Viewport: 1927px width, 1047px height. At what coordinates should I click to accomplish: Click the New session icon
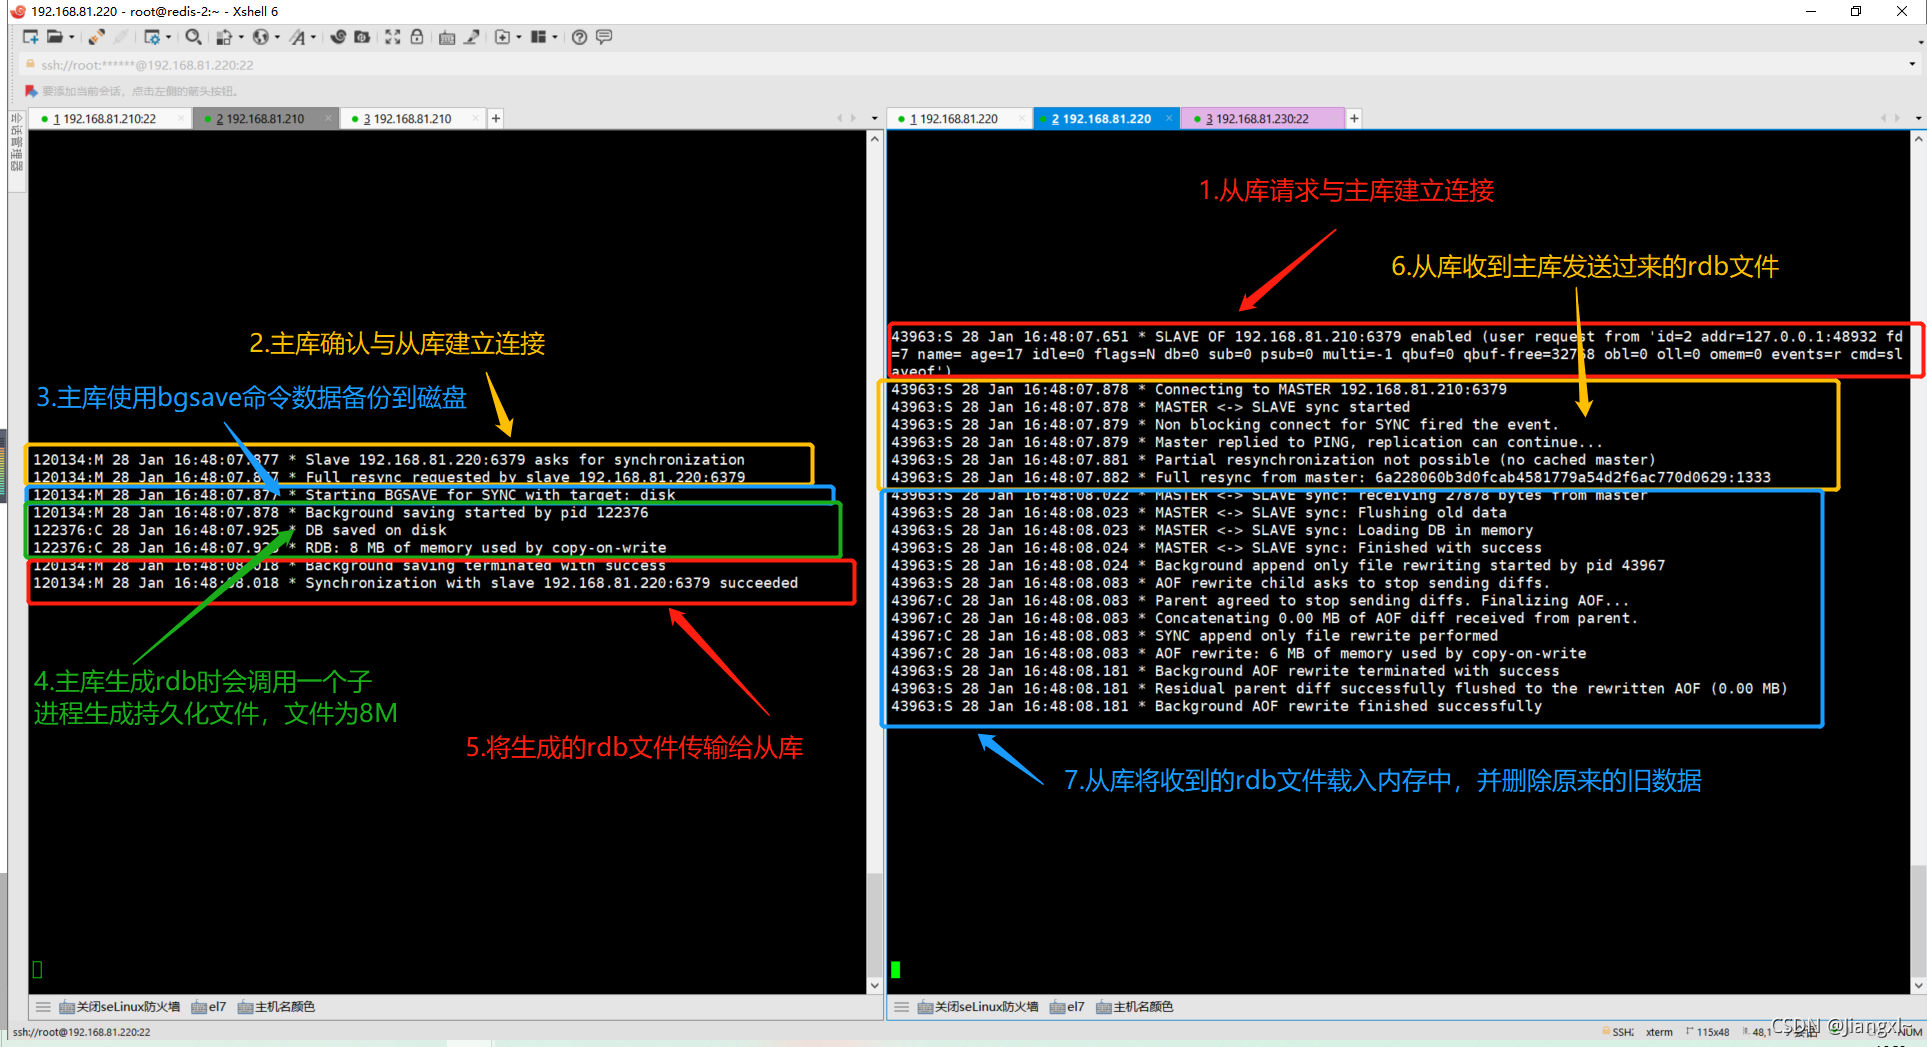30,37
